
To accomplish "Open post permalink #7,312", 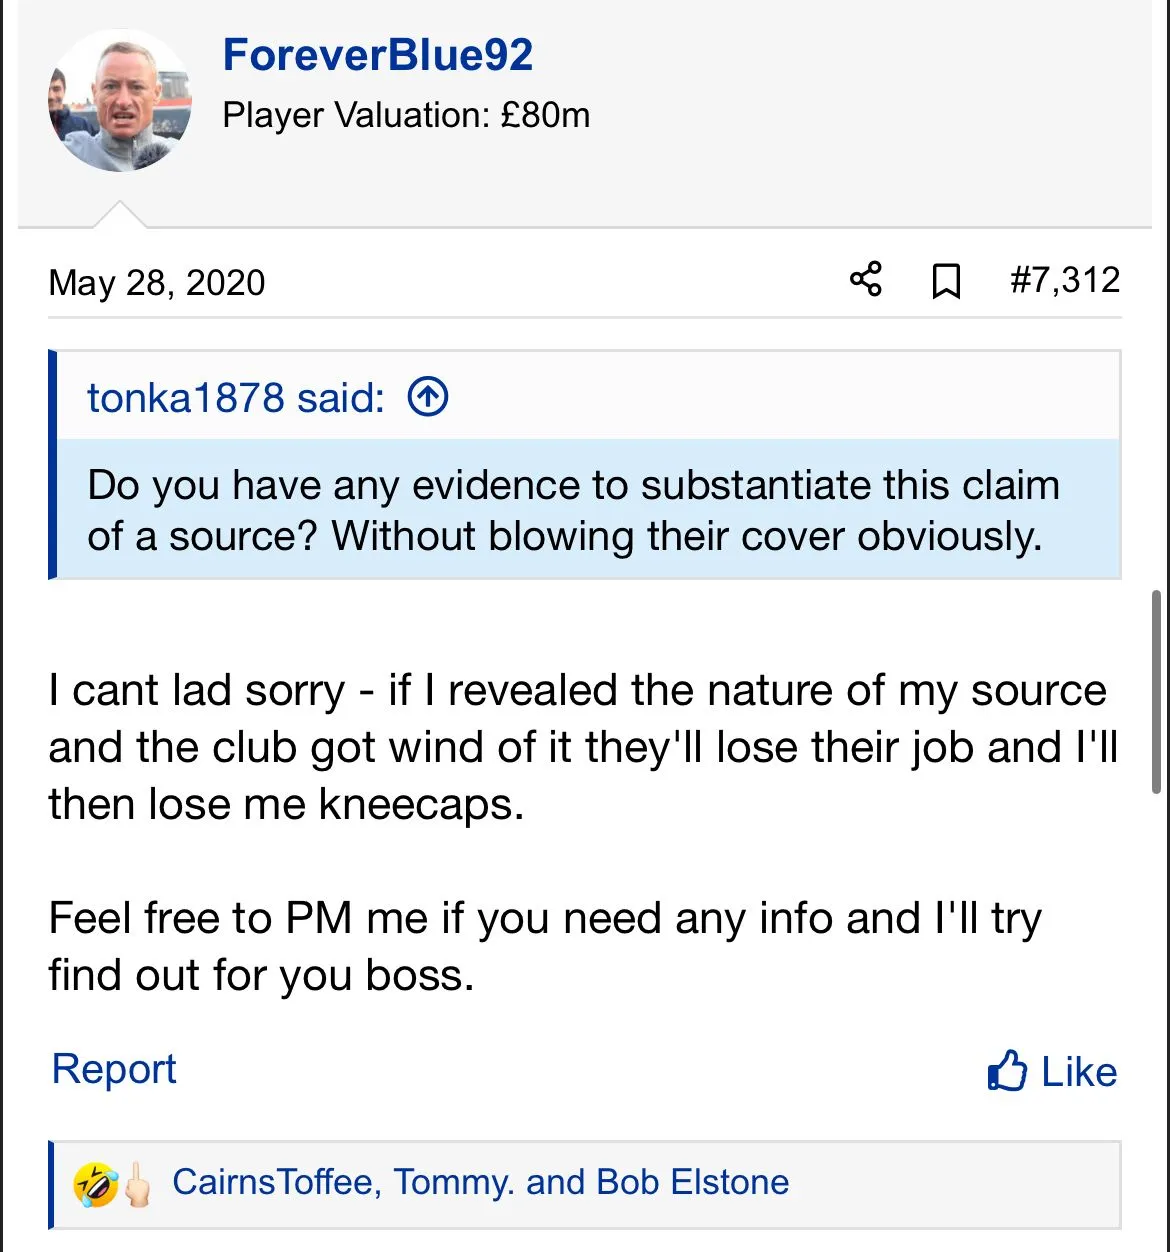I will (x=1064, y=280).
